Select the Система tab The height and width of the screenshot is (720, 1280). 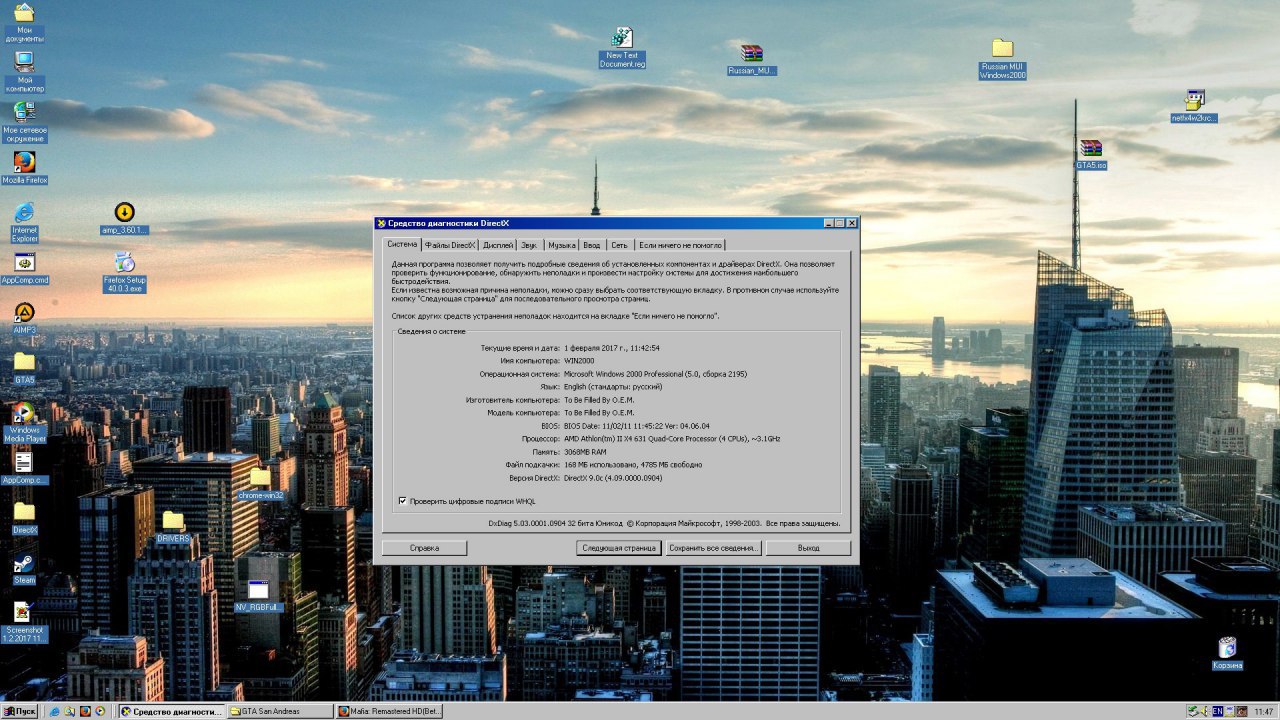point(402,244)
